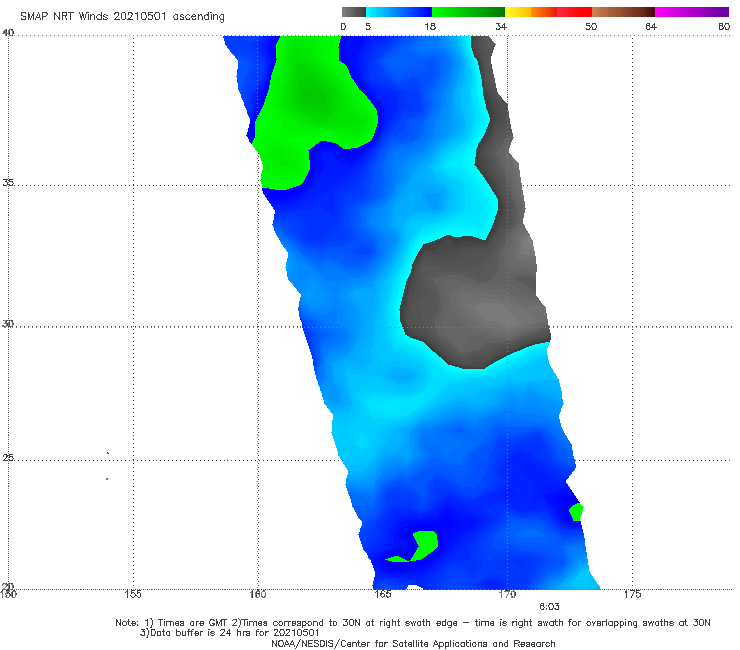Click the longitude label '155'
Viewport: 740px width, 650px height.
click(x=133, y=594)
